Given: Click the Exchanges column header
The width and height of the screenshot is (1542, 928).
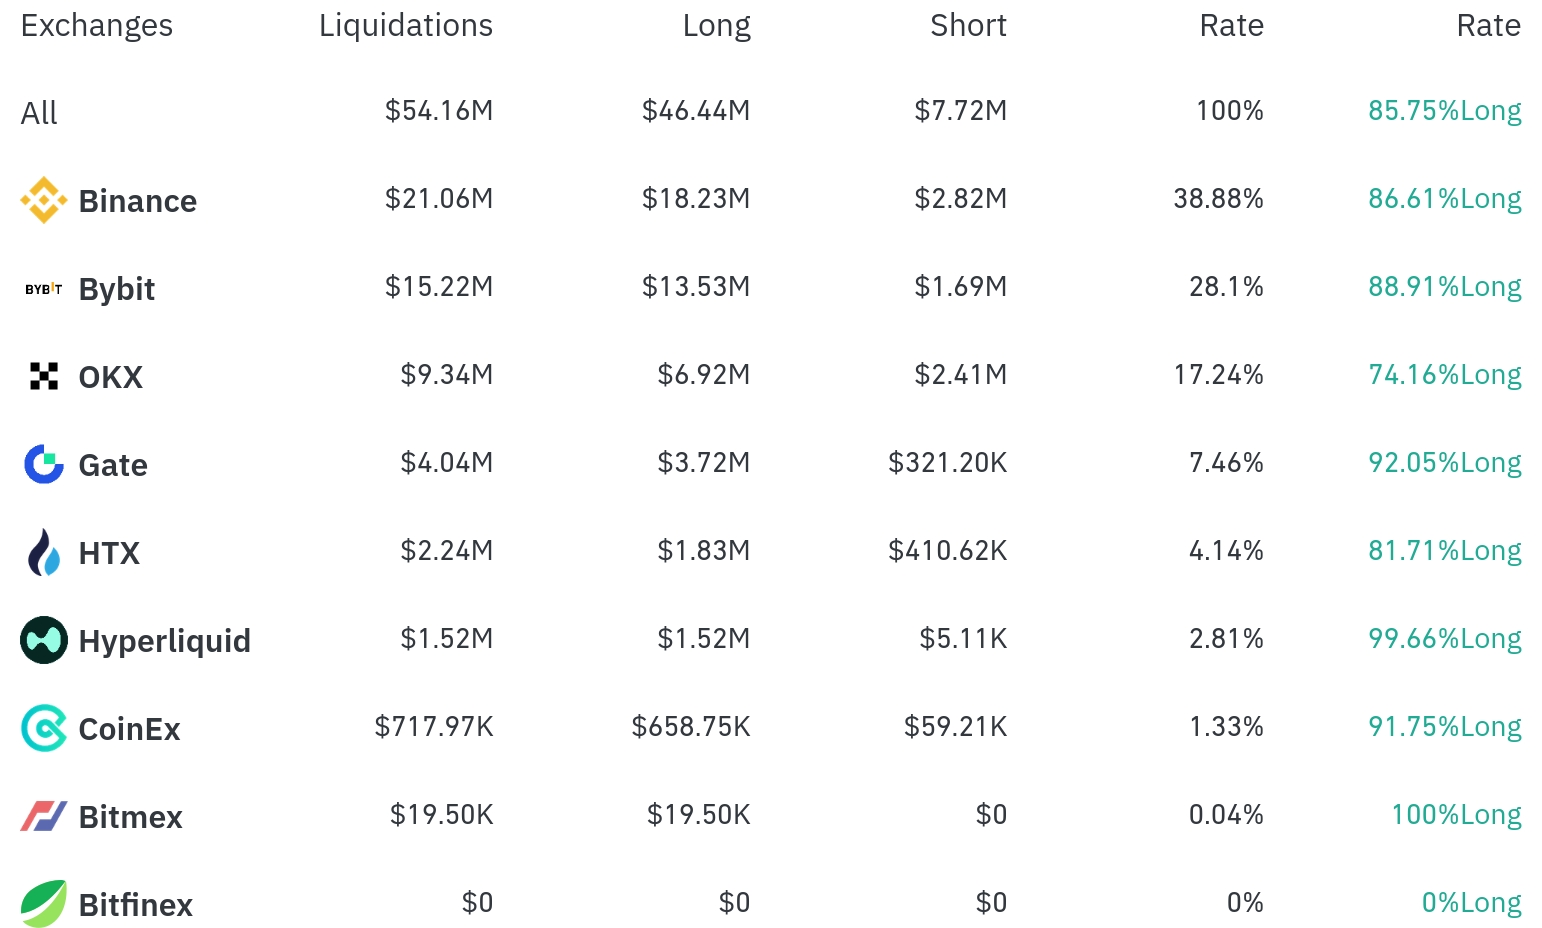Looking at the screenshot, I should point(97,25).
